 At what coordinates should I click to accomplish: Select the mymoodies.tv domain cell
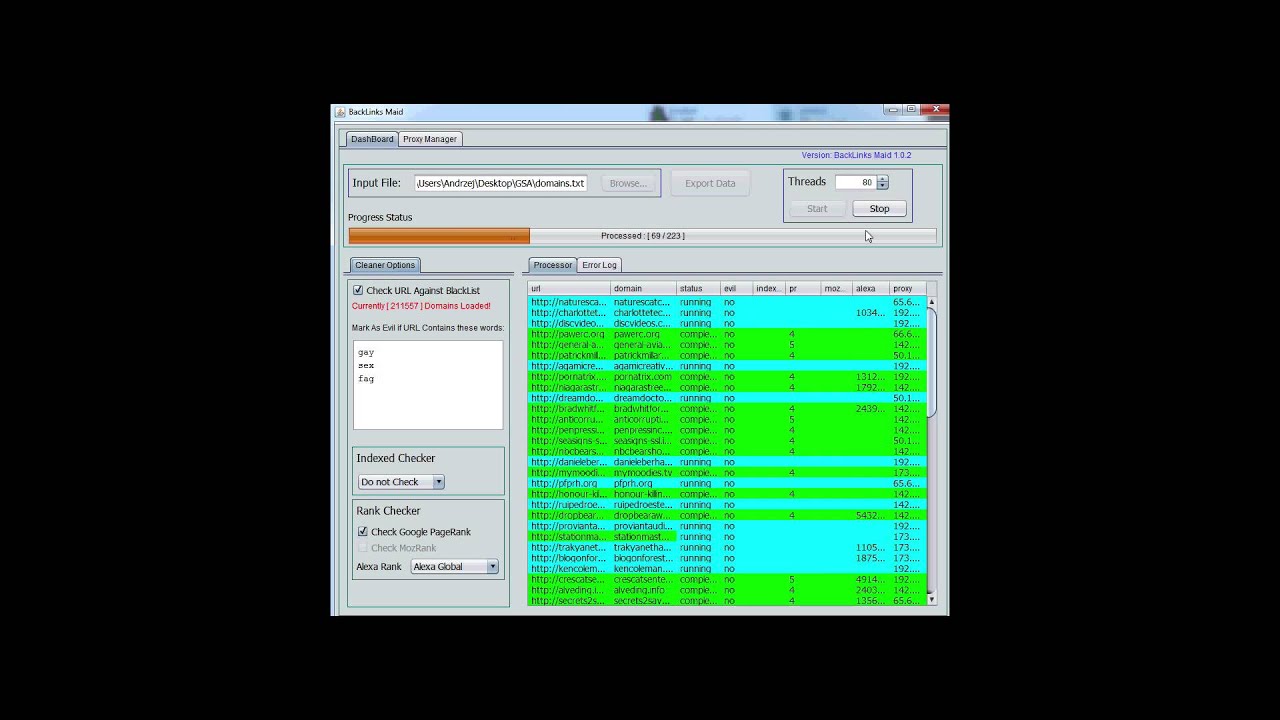click(643, 473)
